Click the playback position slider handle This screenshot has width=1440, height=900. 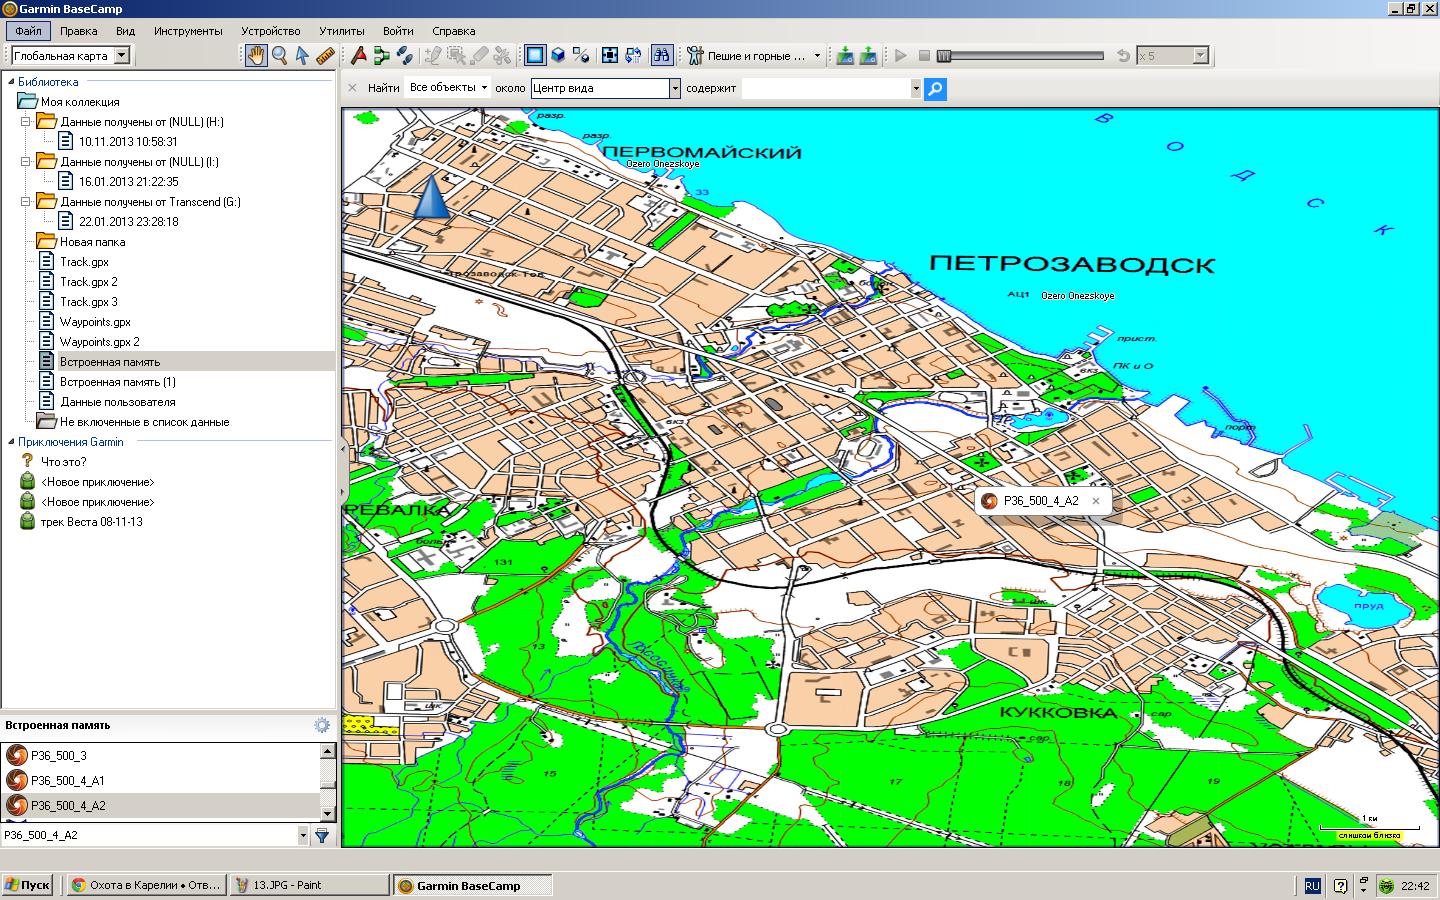coord(943,56)
